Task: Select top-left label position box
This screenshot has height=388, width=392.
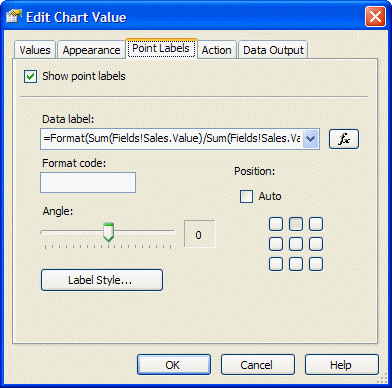Action: 276,224
